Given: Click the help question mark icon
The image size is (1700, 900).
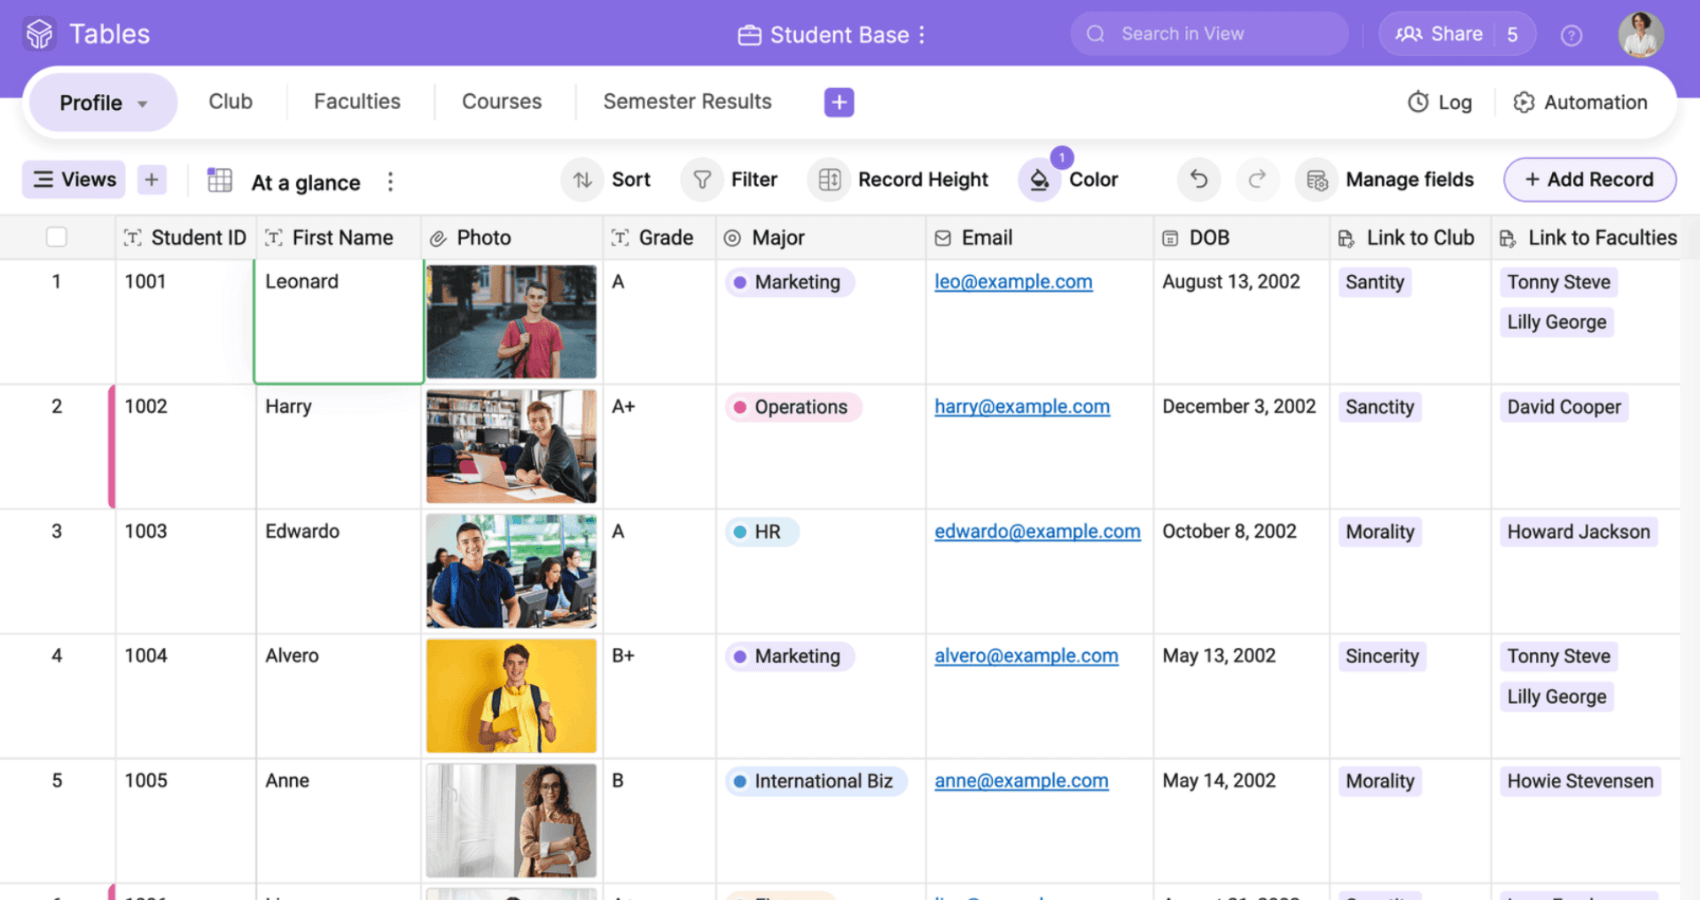Looking at the screenshot, I should (1571, 35).
